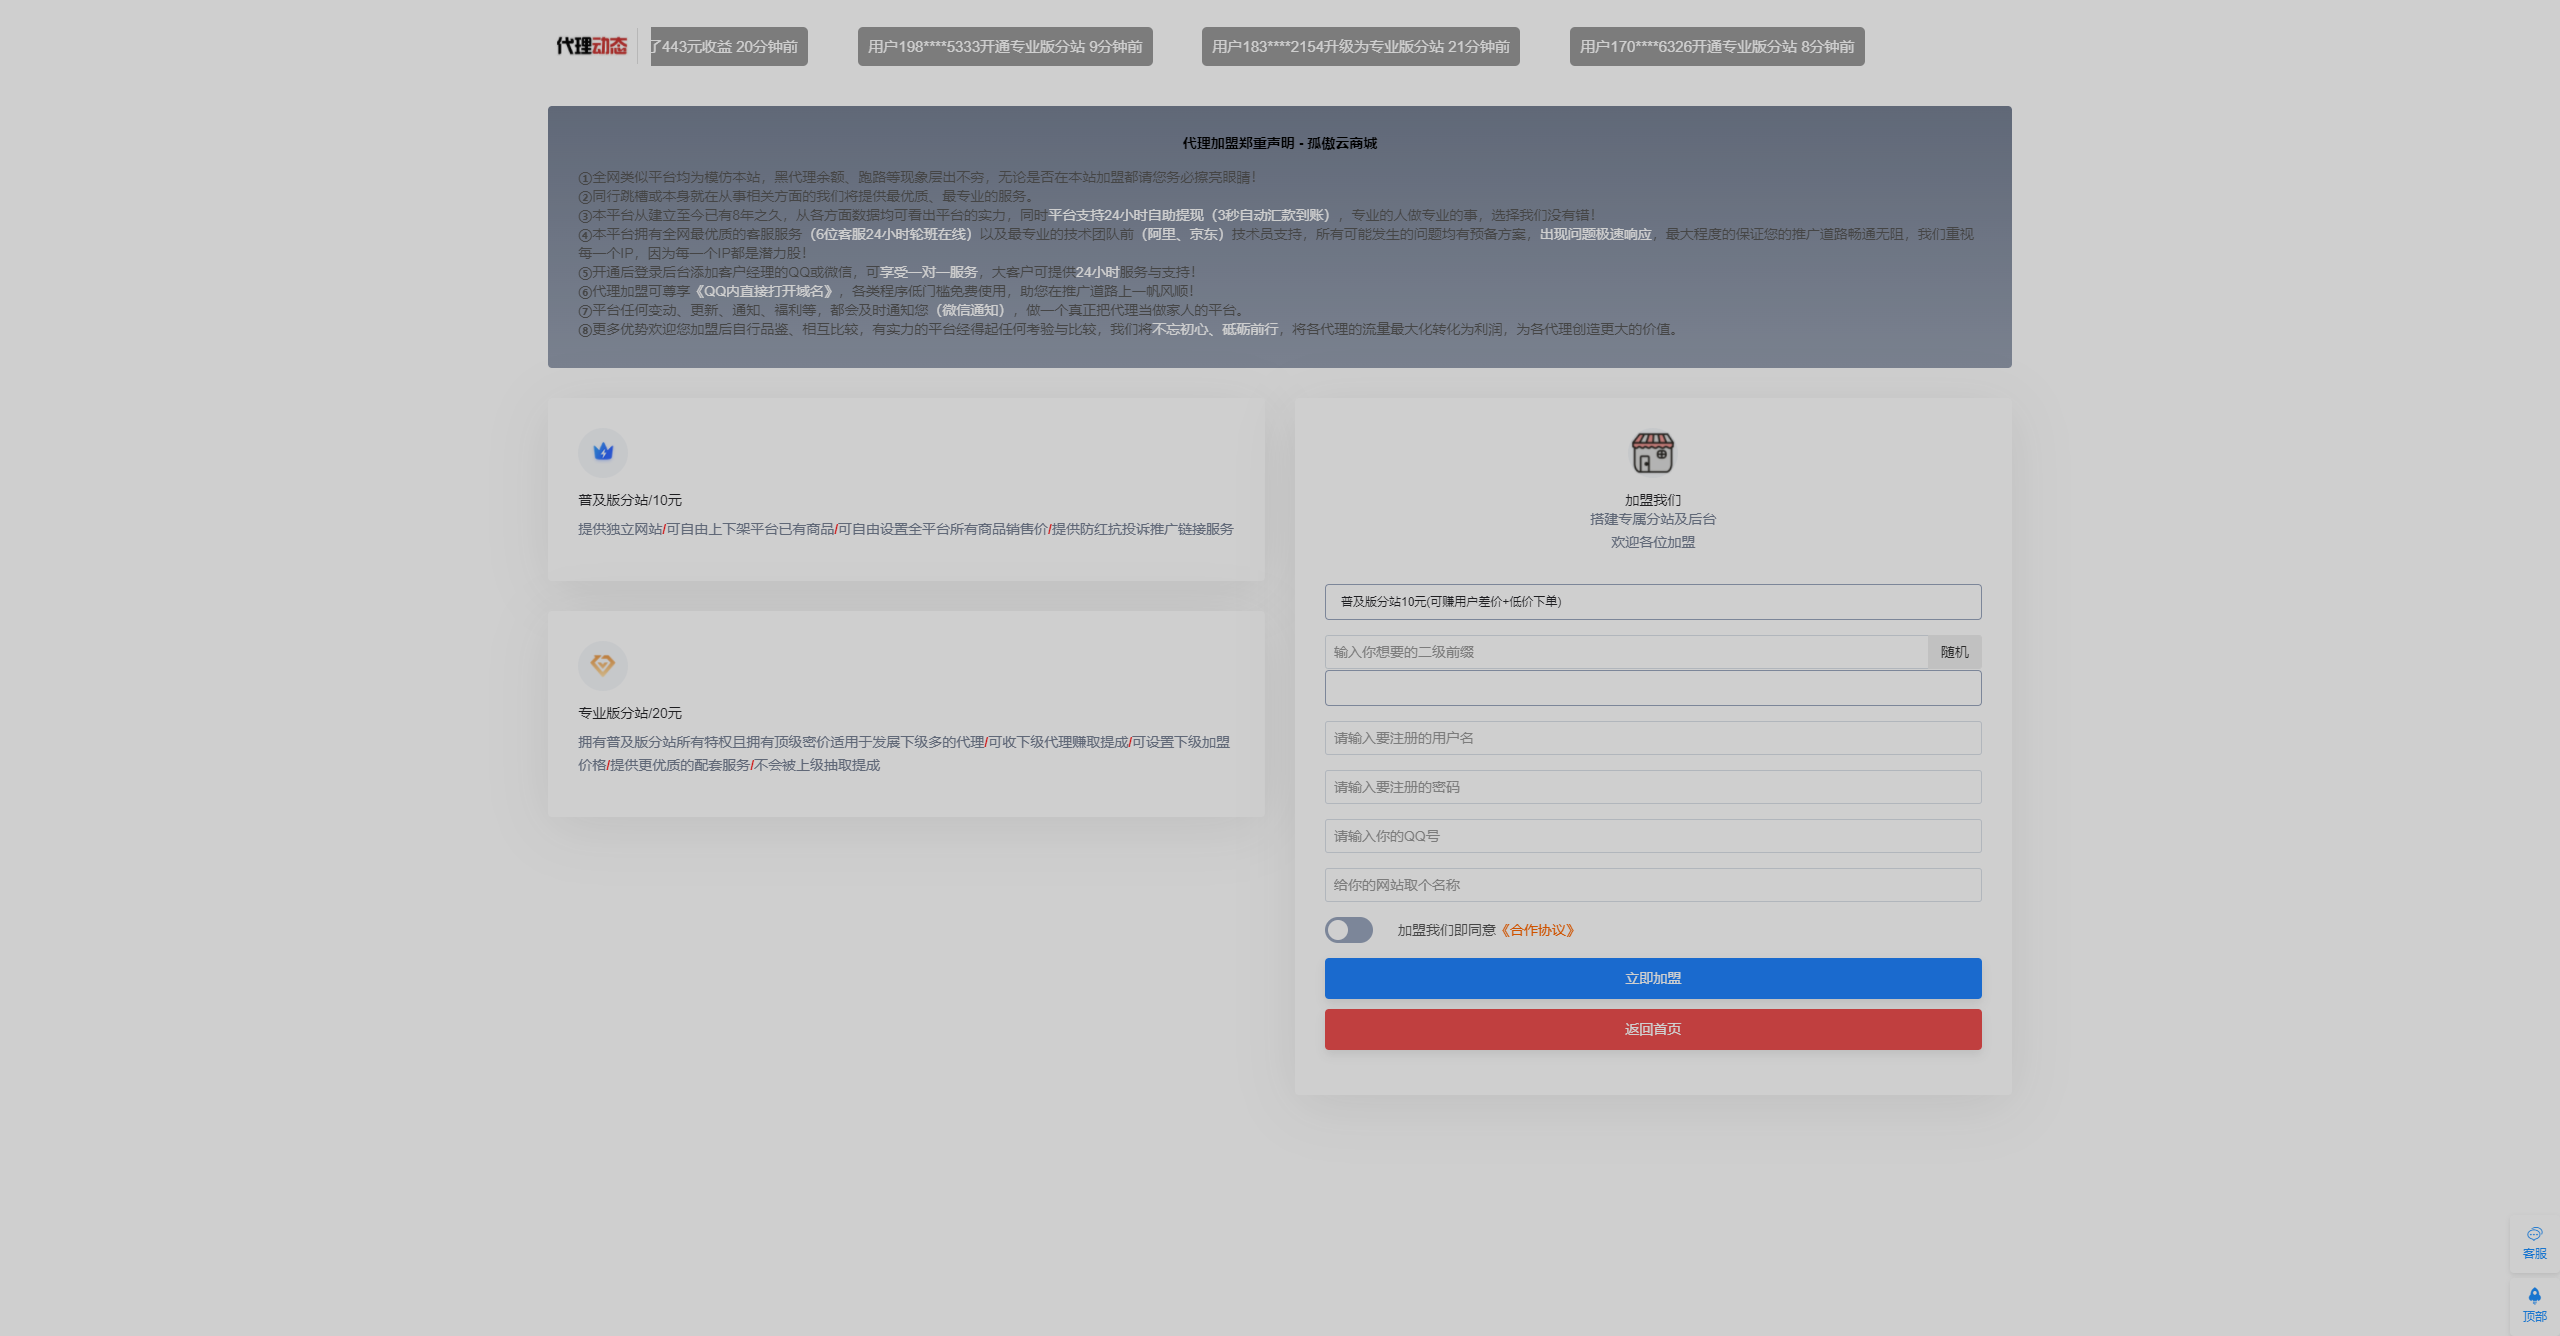Click the 用户198****5333 news ticker item
The width and height of the screenshot is (2560, 1336).
[1004, 46]
